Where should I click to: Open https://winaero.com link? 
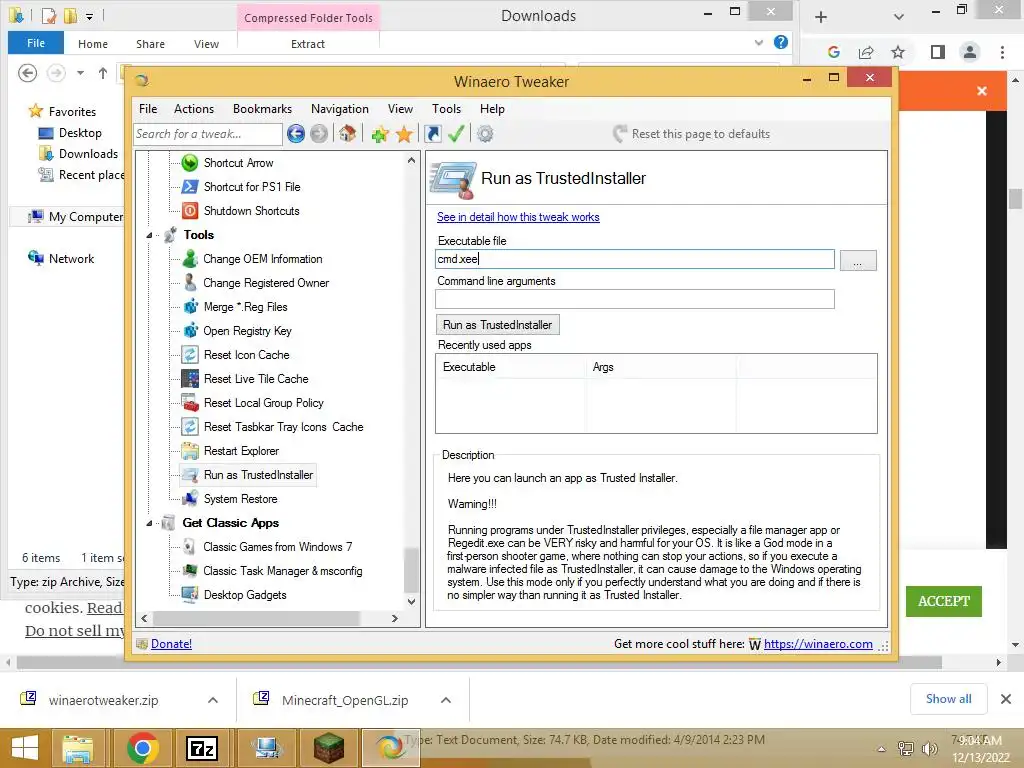coord(818,644)
